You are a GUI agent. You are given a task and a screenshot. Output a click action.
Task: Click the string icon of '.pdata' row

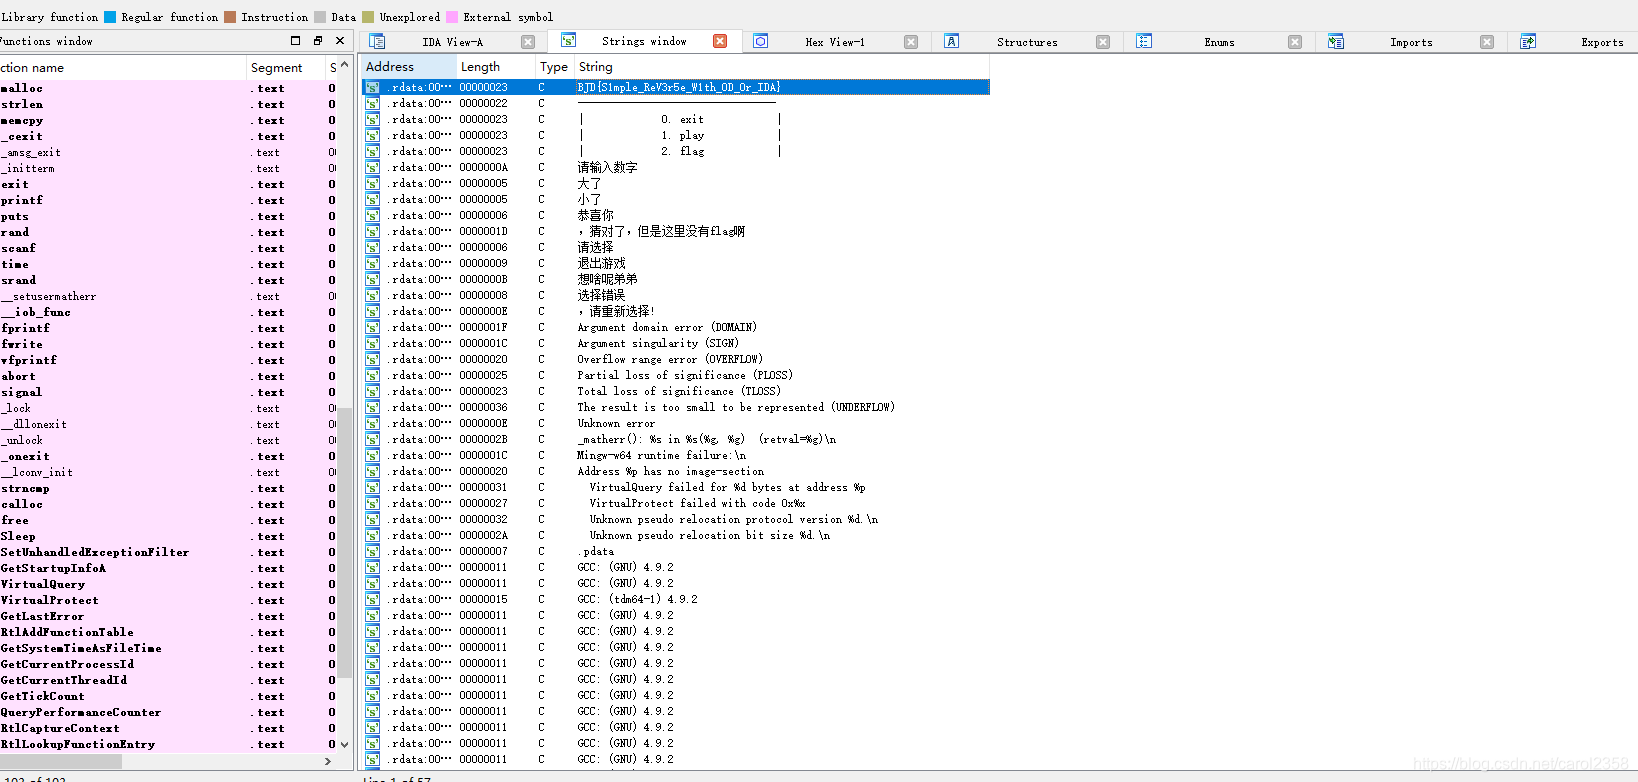pyautogui.click(x=372, y=551)
